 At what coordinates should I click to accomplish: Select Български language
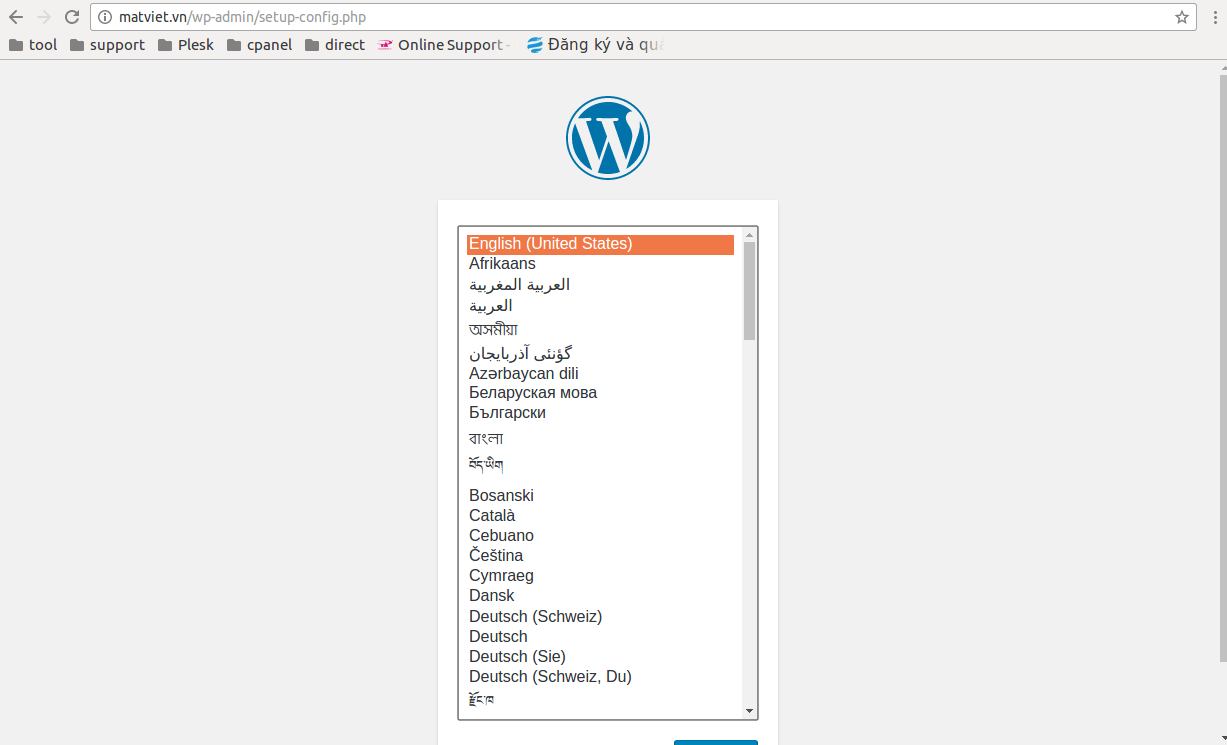[x=600, y=413]
